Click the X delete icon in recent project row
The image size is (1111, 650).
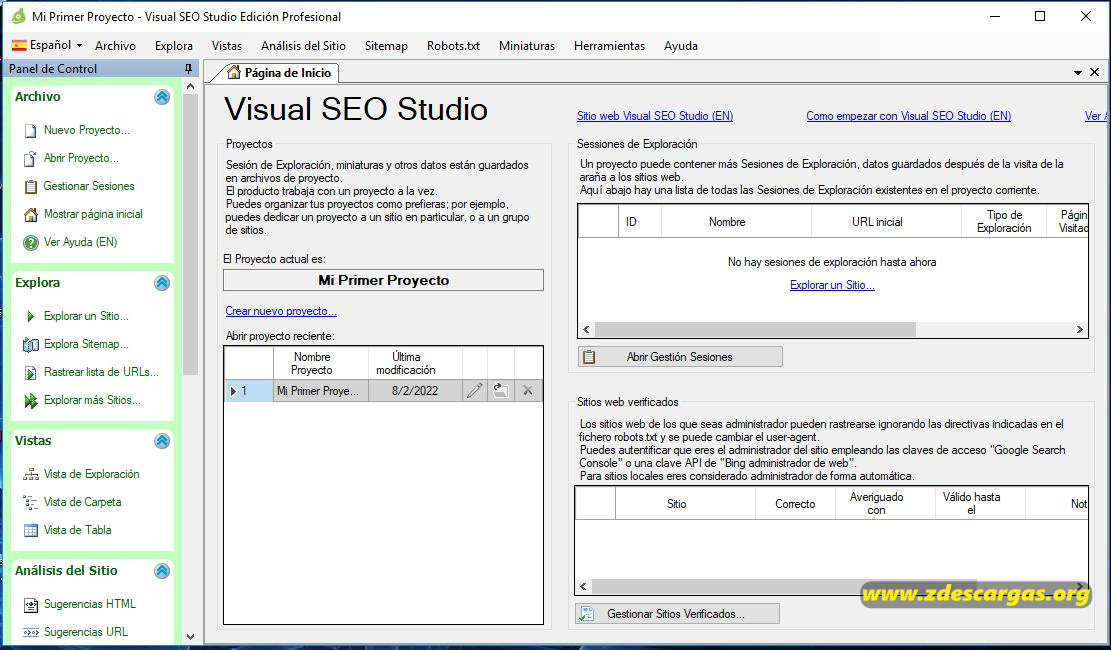528,391
